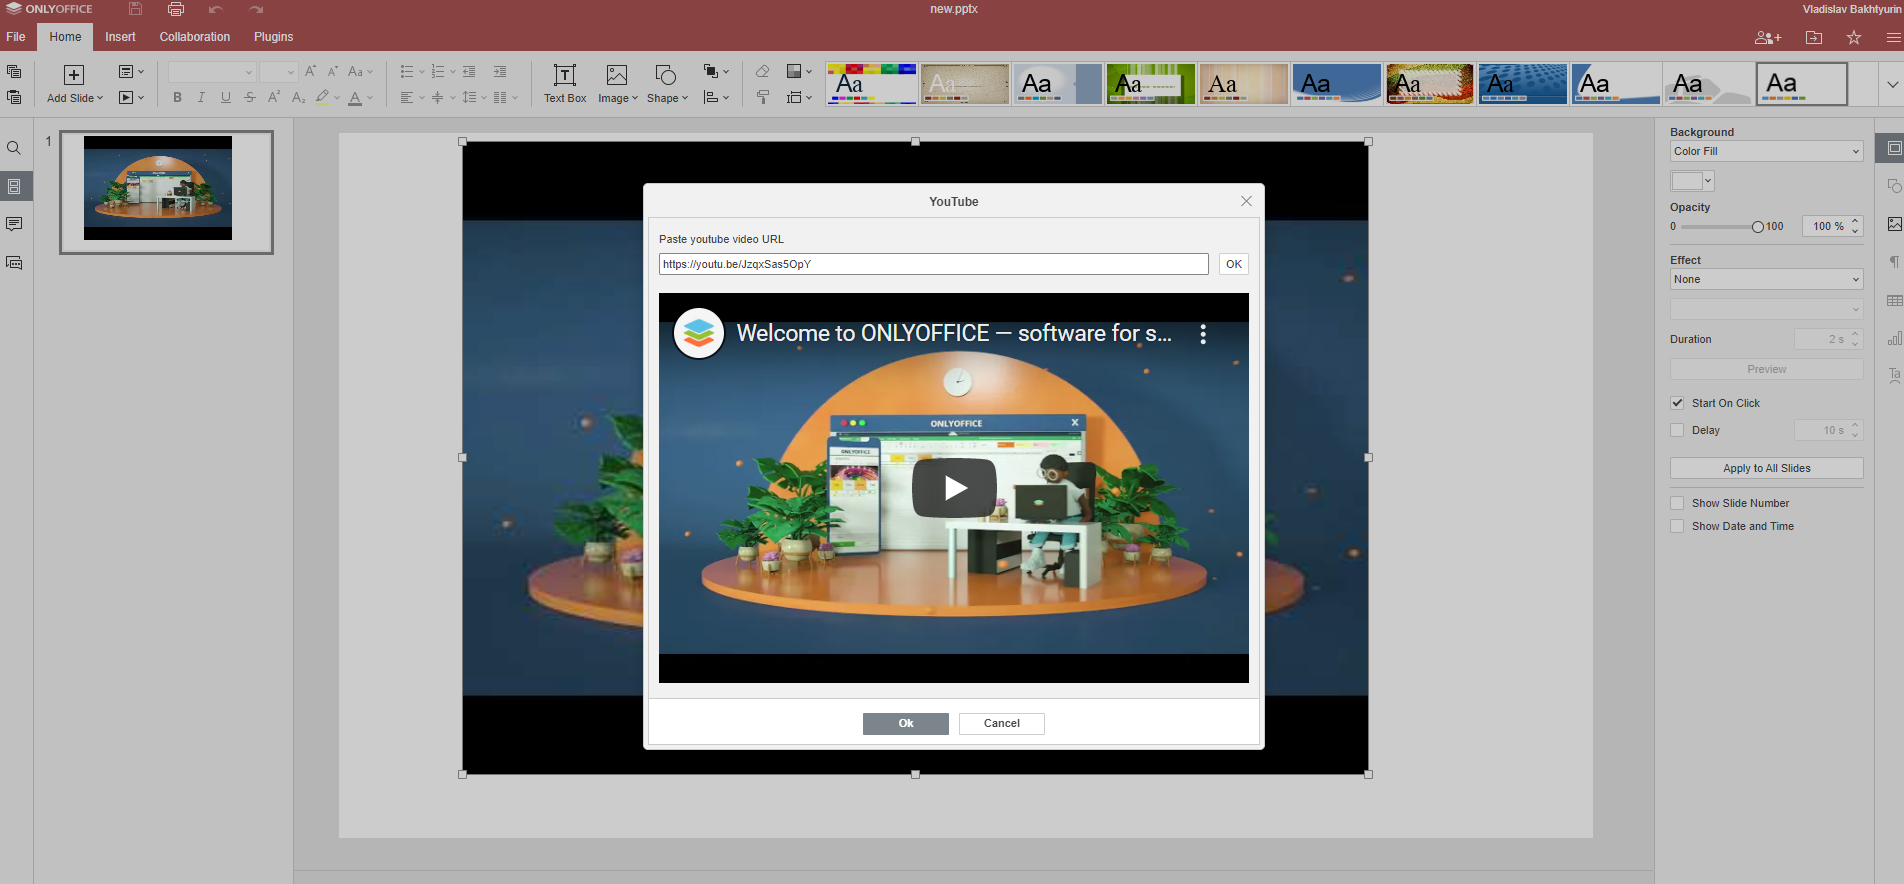Enable the Delay checkbox
Viewport: 1904px width, 884px height.
click(1678, 430)
